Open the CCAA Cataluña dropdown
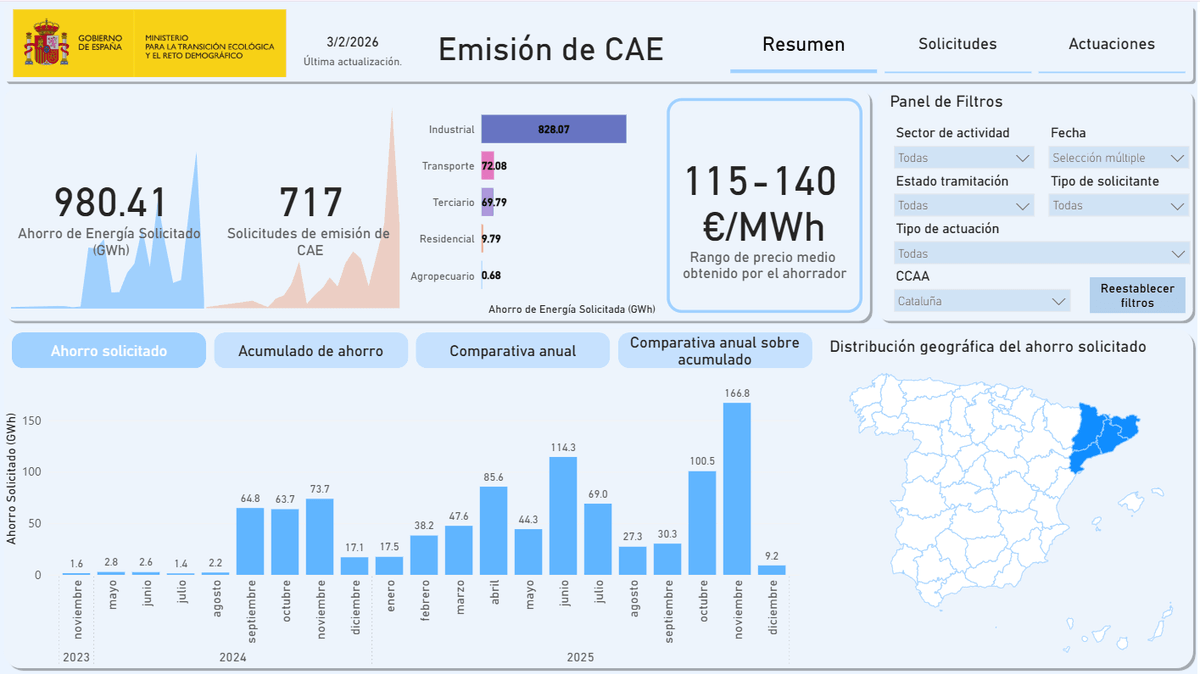The height and width of the screenshot is (674, 1200). 983,301
